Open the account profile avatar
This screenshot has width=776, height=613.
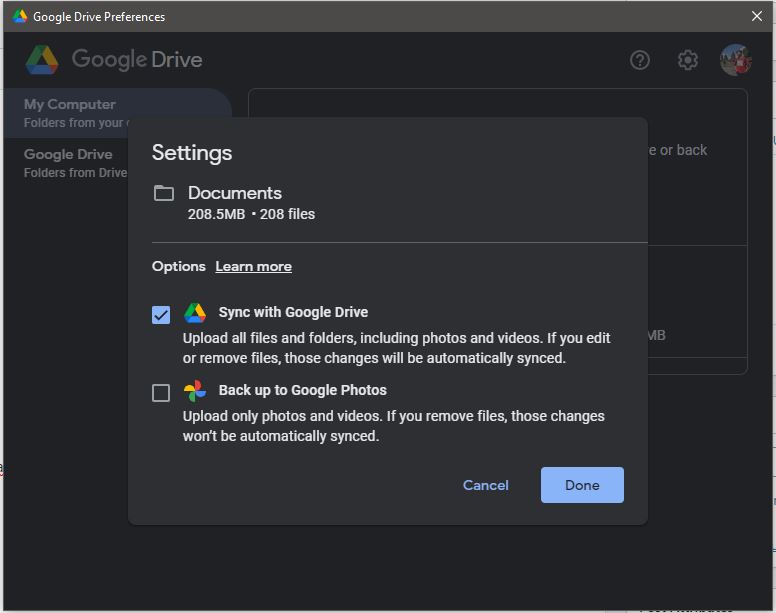pyautogui.click(x=735, y=60)
